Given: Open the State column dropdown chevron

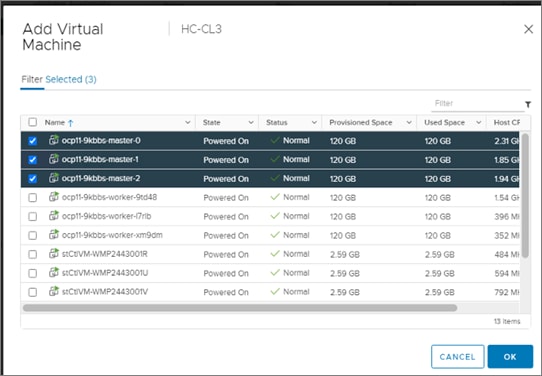Looking at the screenshot, I should [x=251, y=122].
